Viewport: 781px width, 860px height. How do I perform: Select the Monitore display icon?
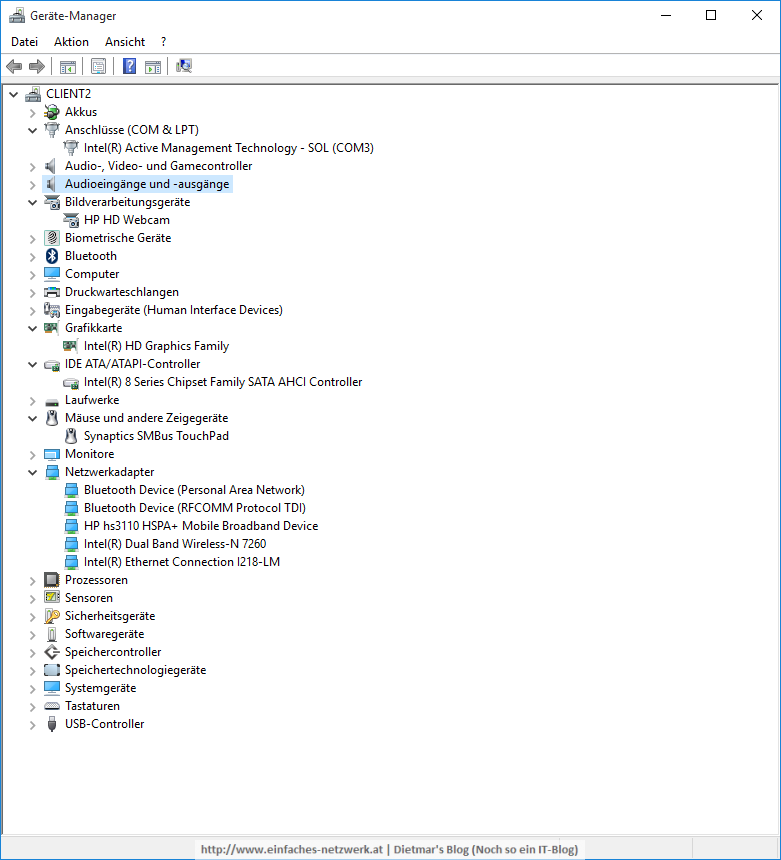tap(52, 454)
